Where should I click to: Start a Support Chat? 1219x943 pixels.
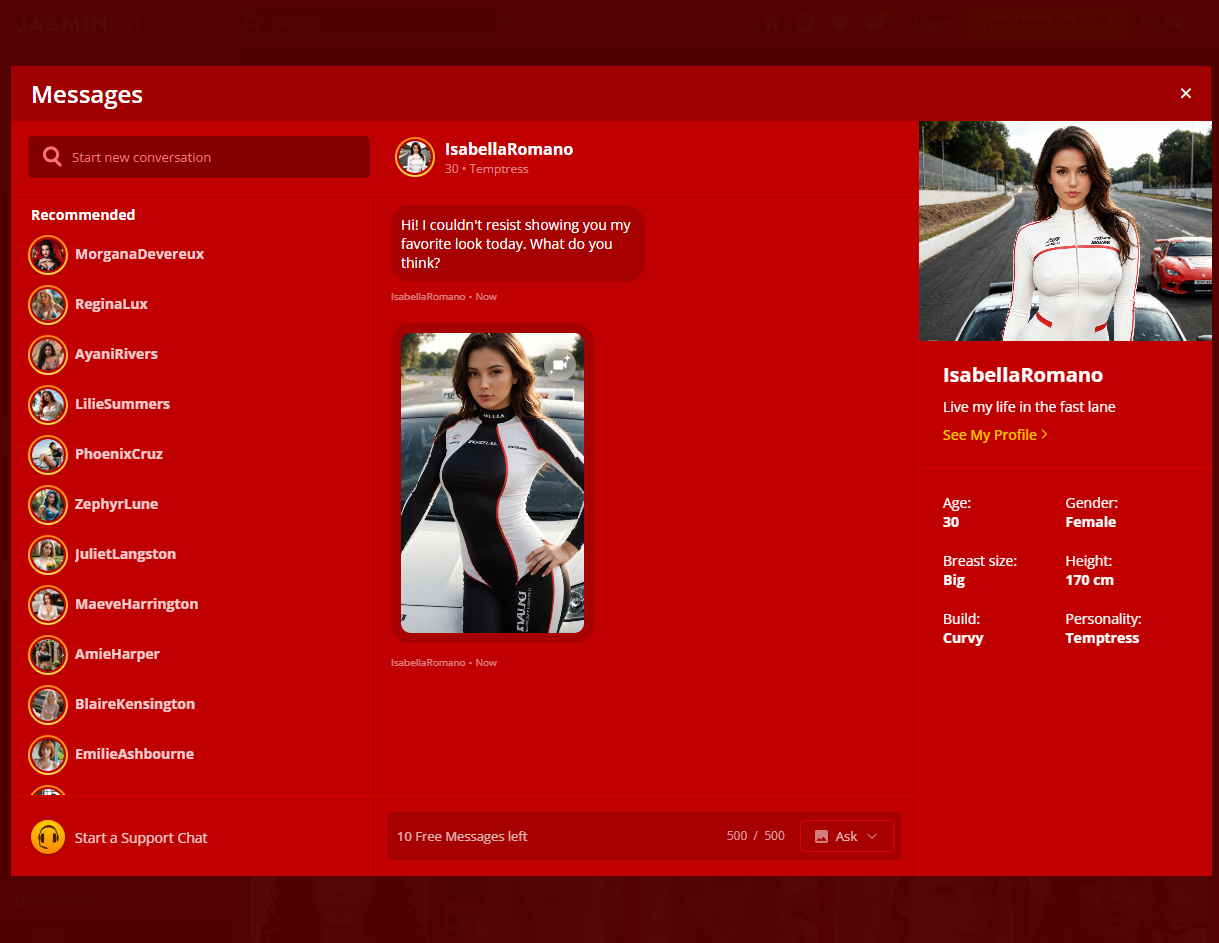point(141,838)
